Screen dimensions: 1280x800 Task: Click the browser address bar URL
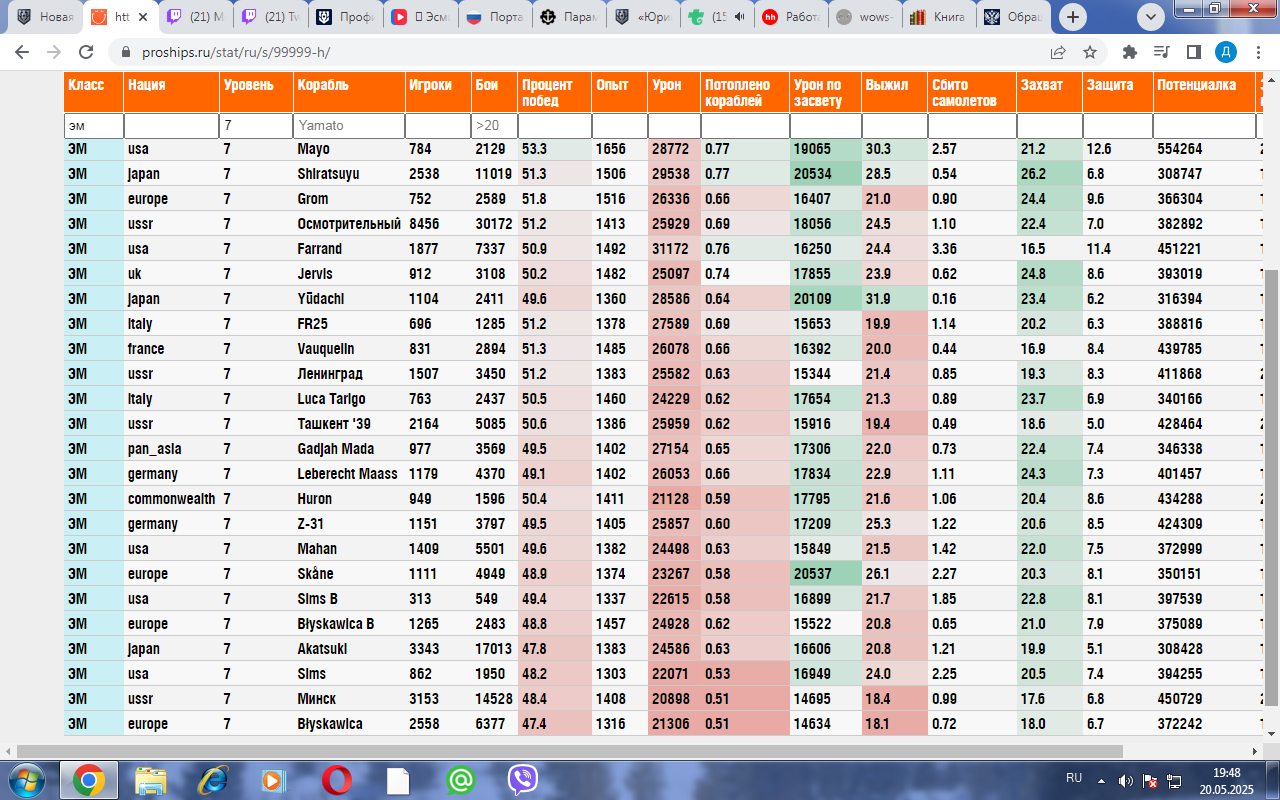(x=234, y=52)
